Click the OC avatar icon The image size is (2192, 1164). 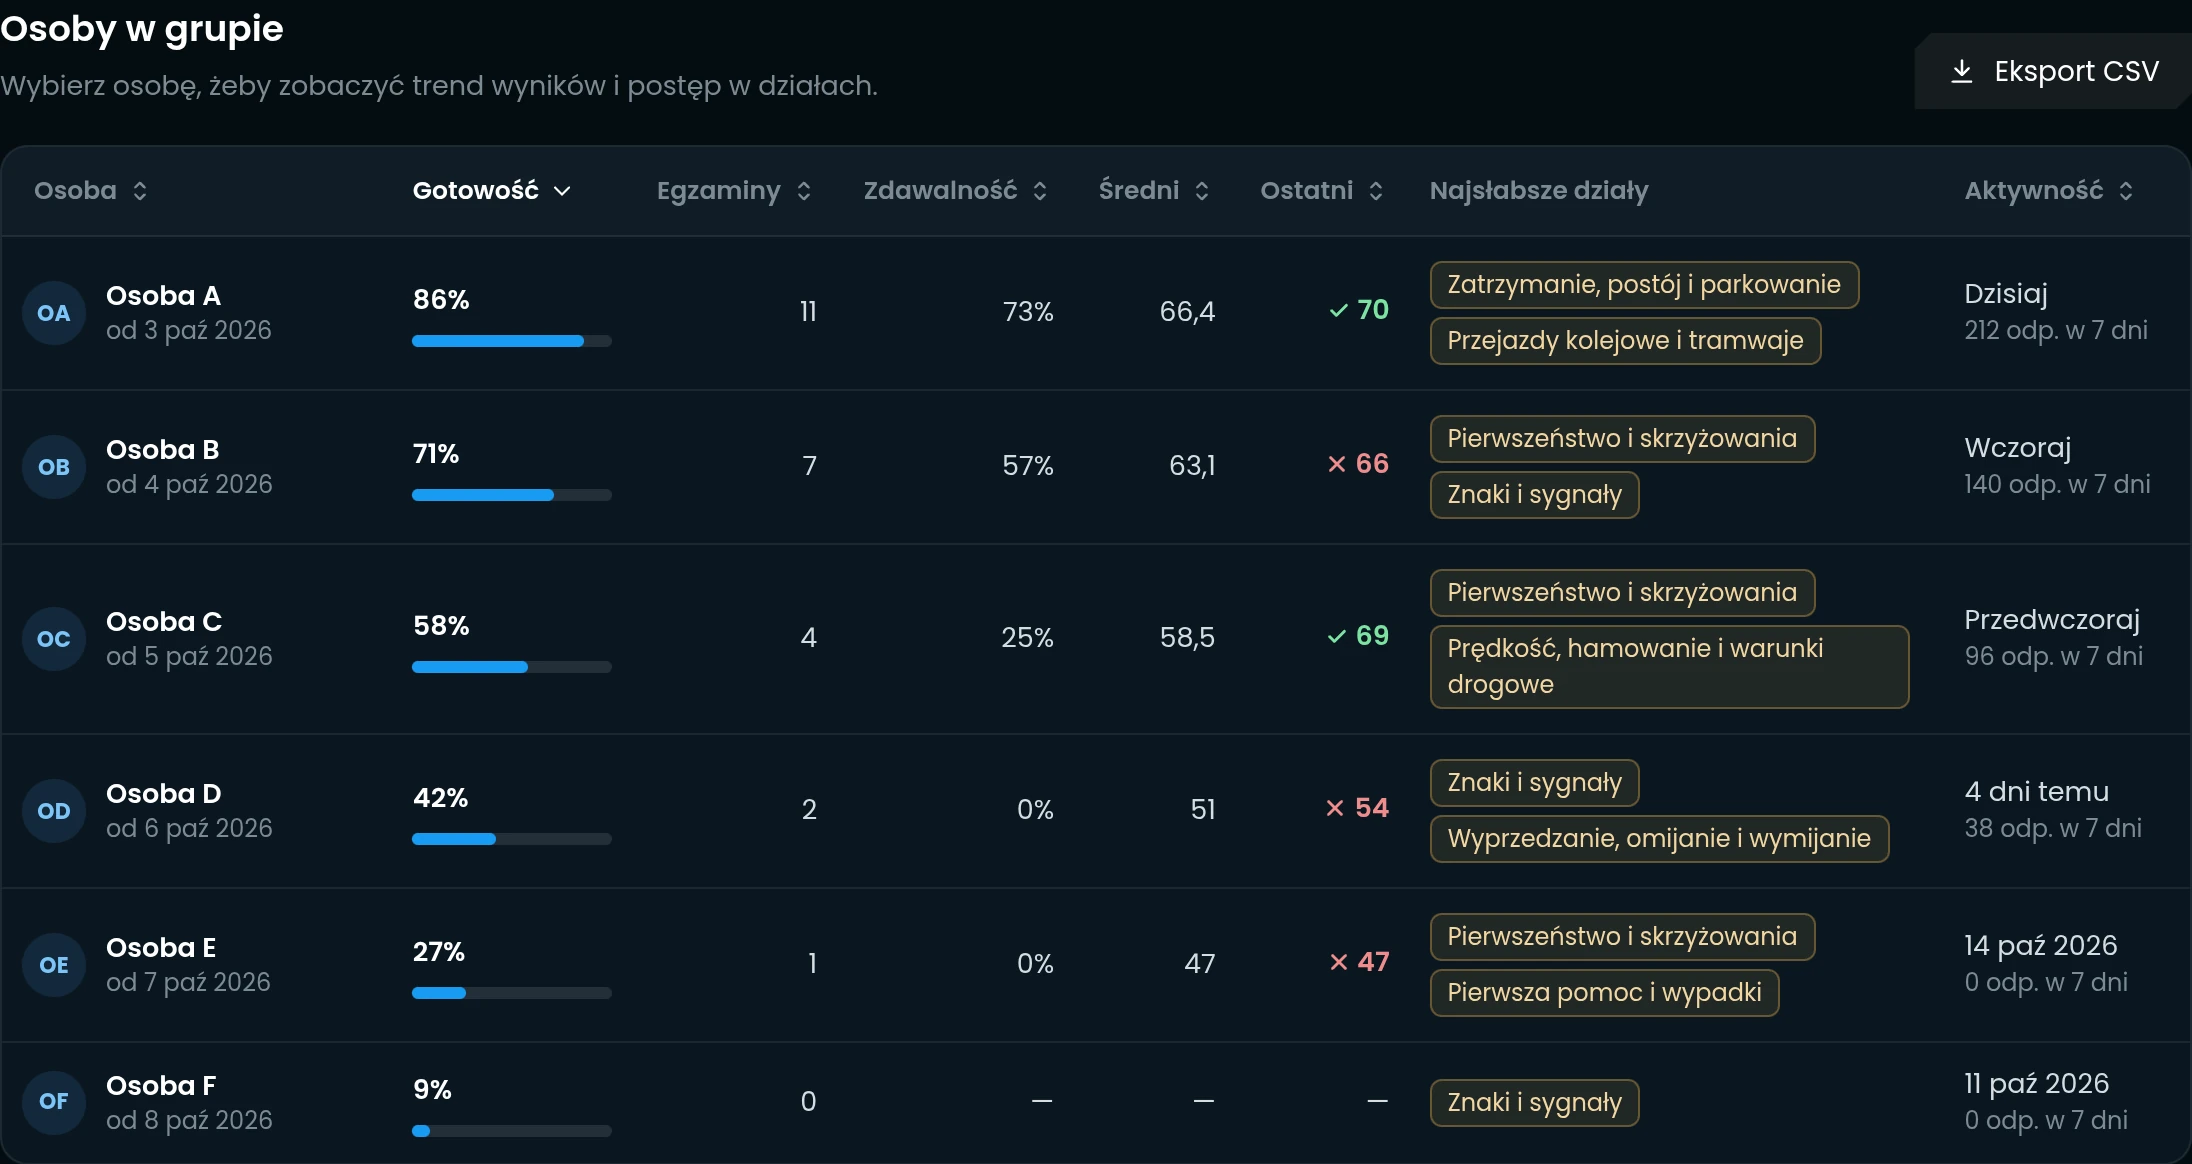tap(54, 639)
